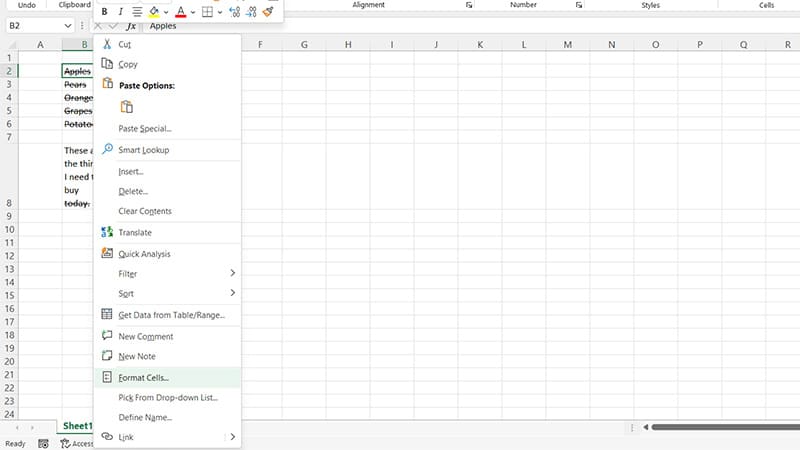Click the horizontal scrollbar left arrow
This screenshot has height=450, width=800.
646,427
